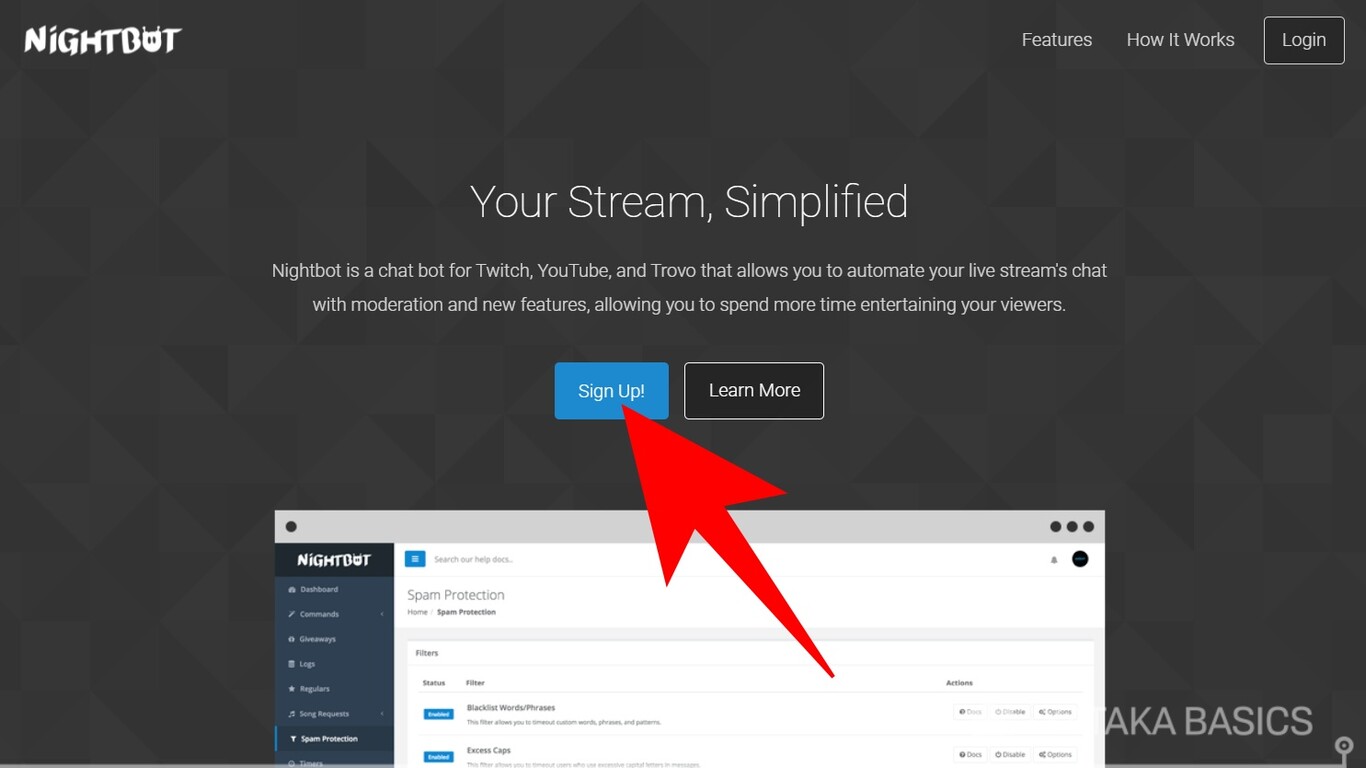Click the Nightbot logo in the header
The image size is (1366, 768).
point(102,40)
